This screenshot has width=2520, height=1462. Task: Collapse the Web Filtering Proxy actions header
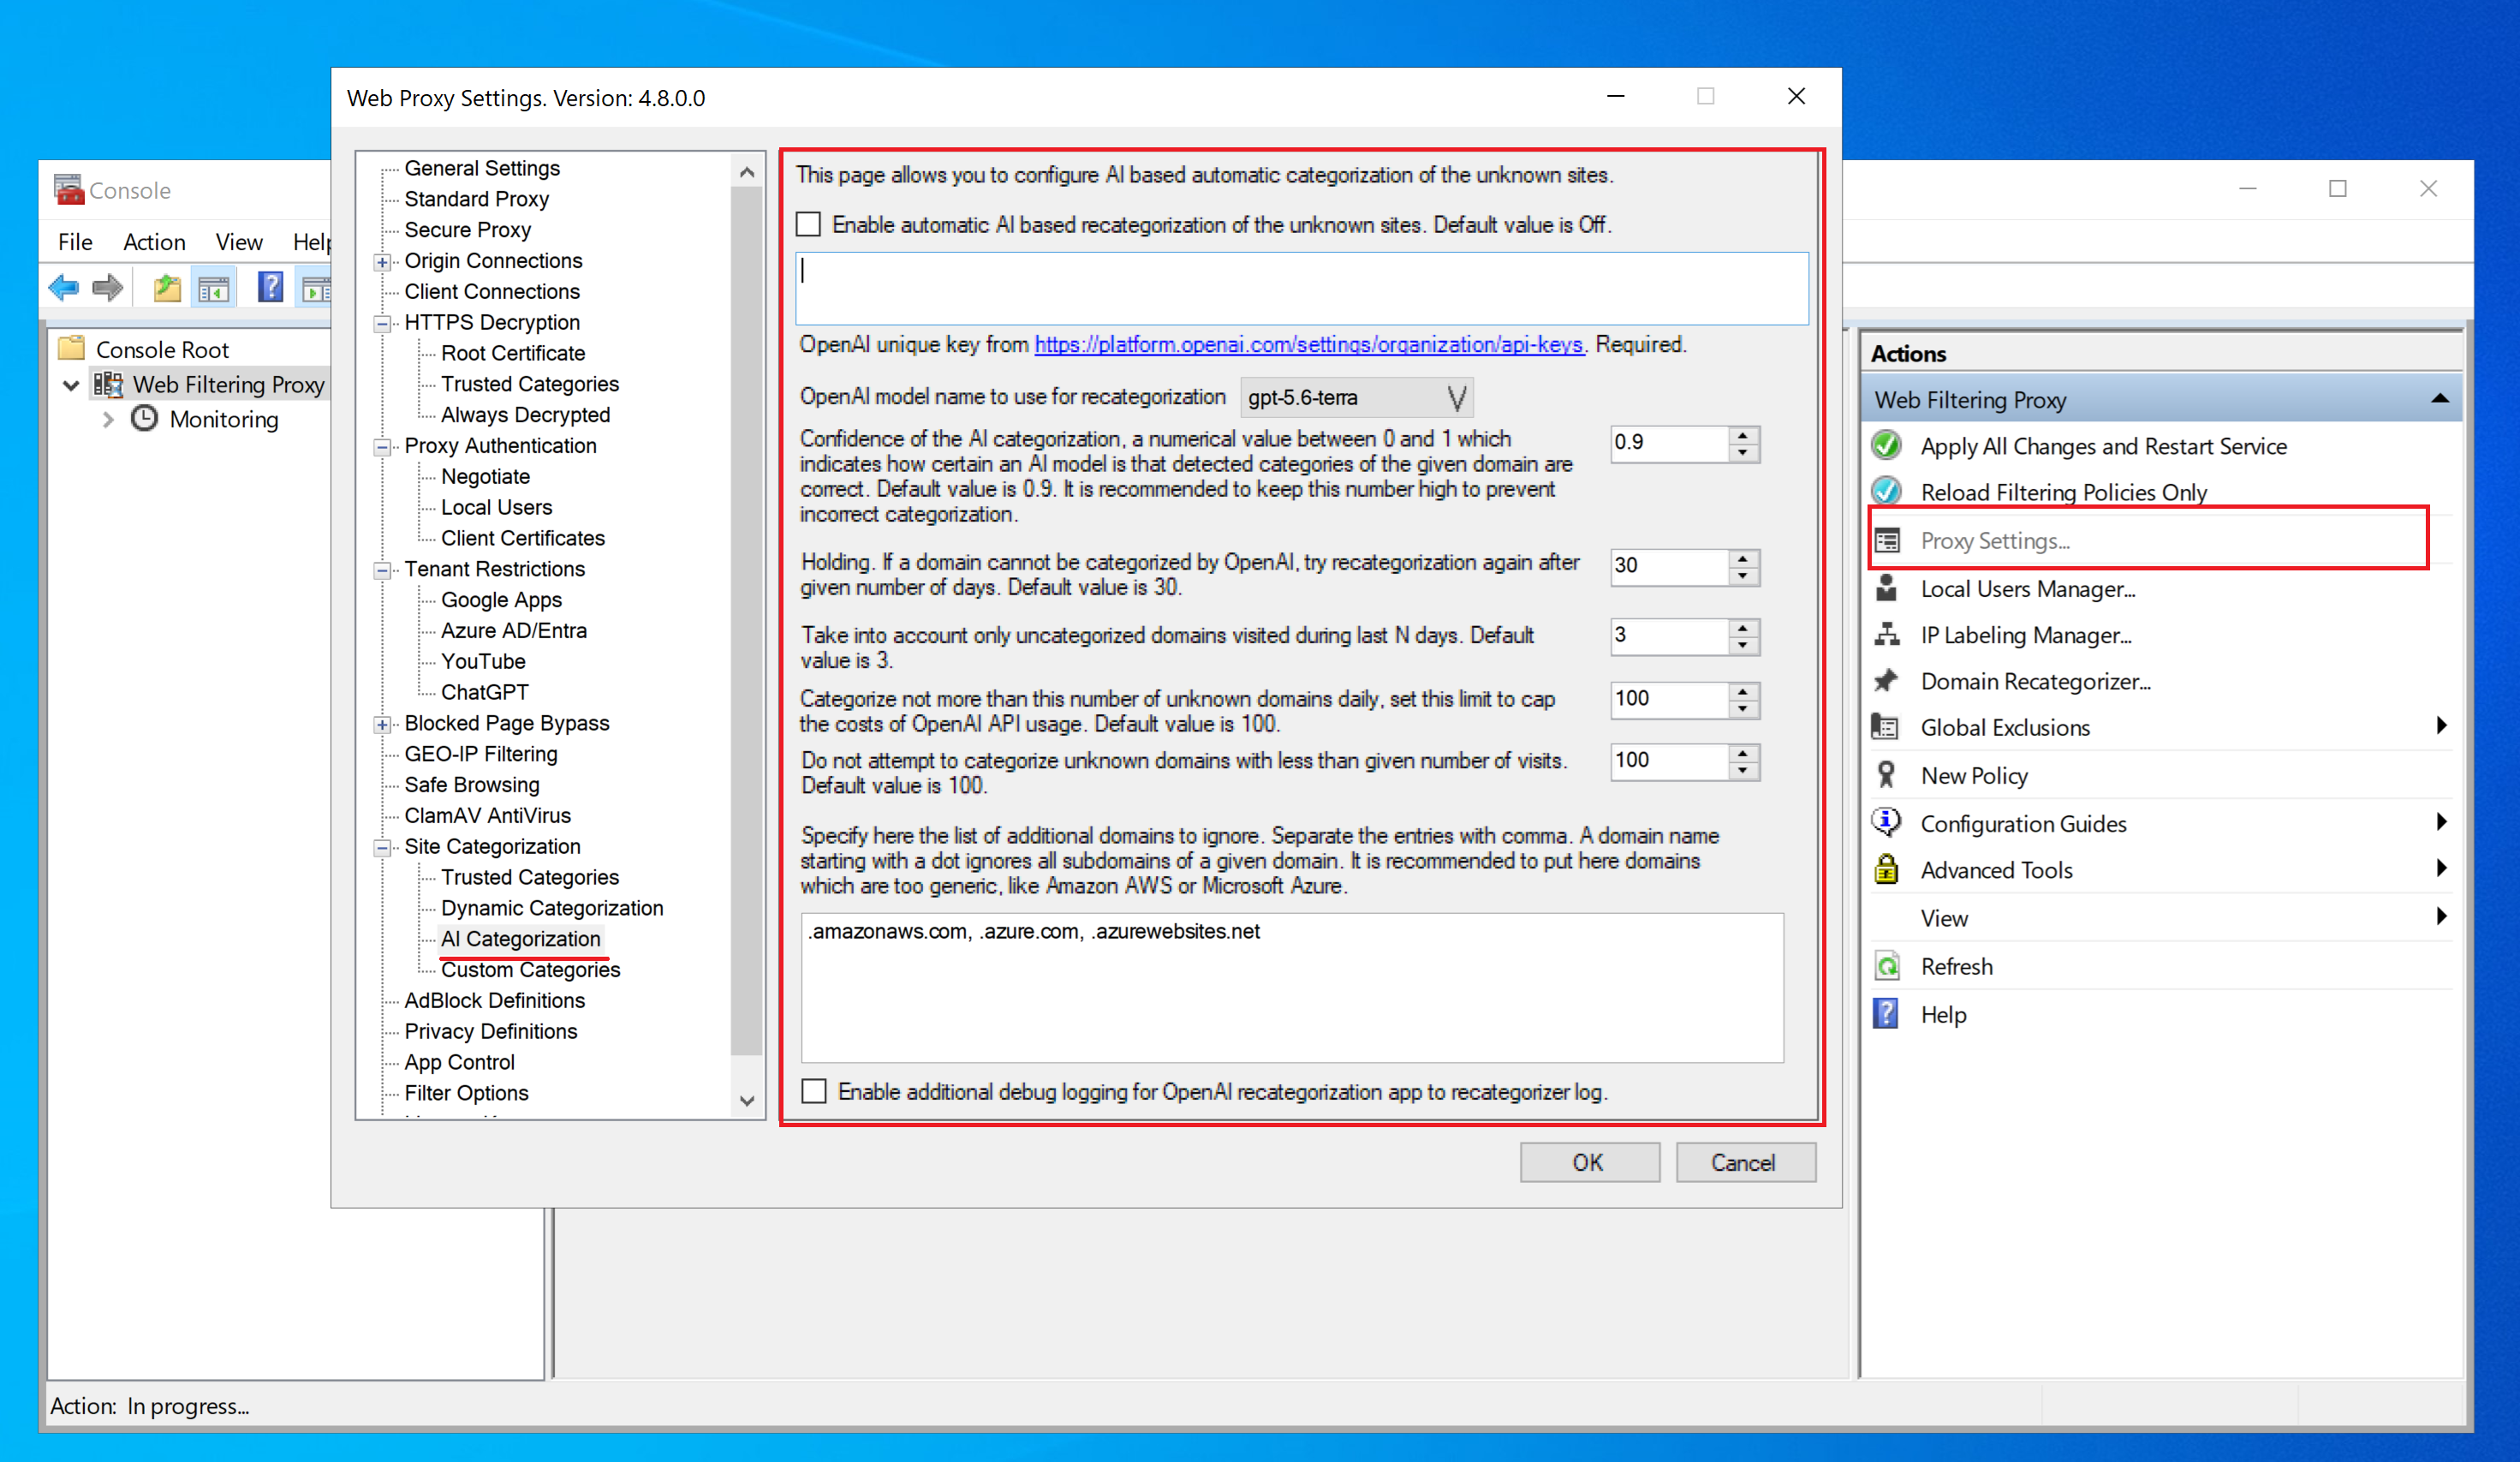[2439, 399]
